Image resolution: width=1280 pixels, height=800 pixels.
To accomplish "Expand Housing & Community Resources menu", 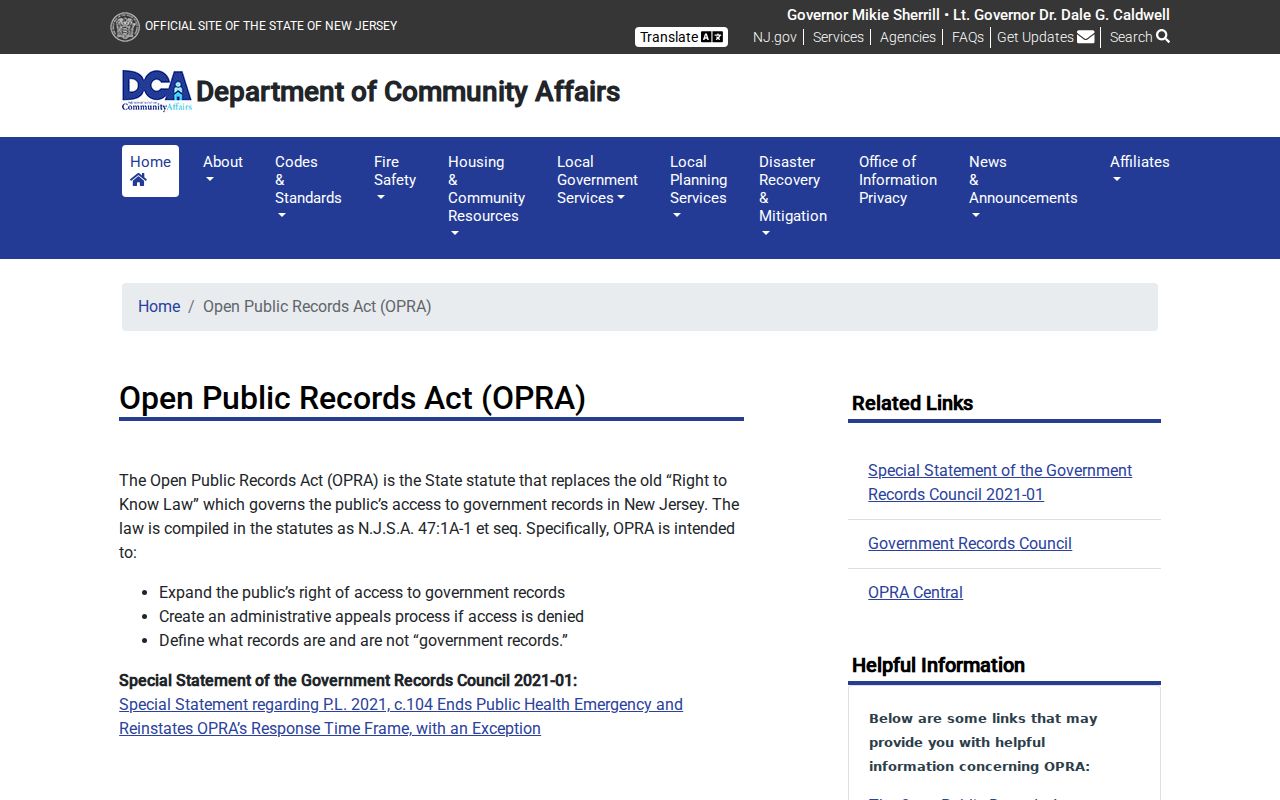I will [486, 197].
